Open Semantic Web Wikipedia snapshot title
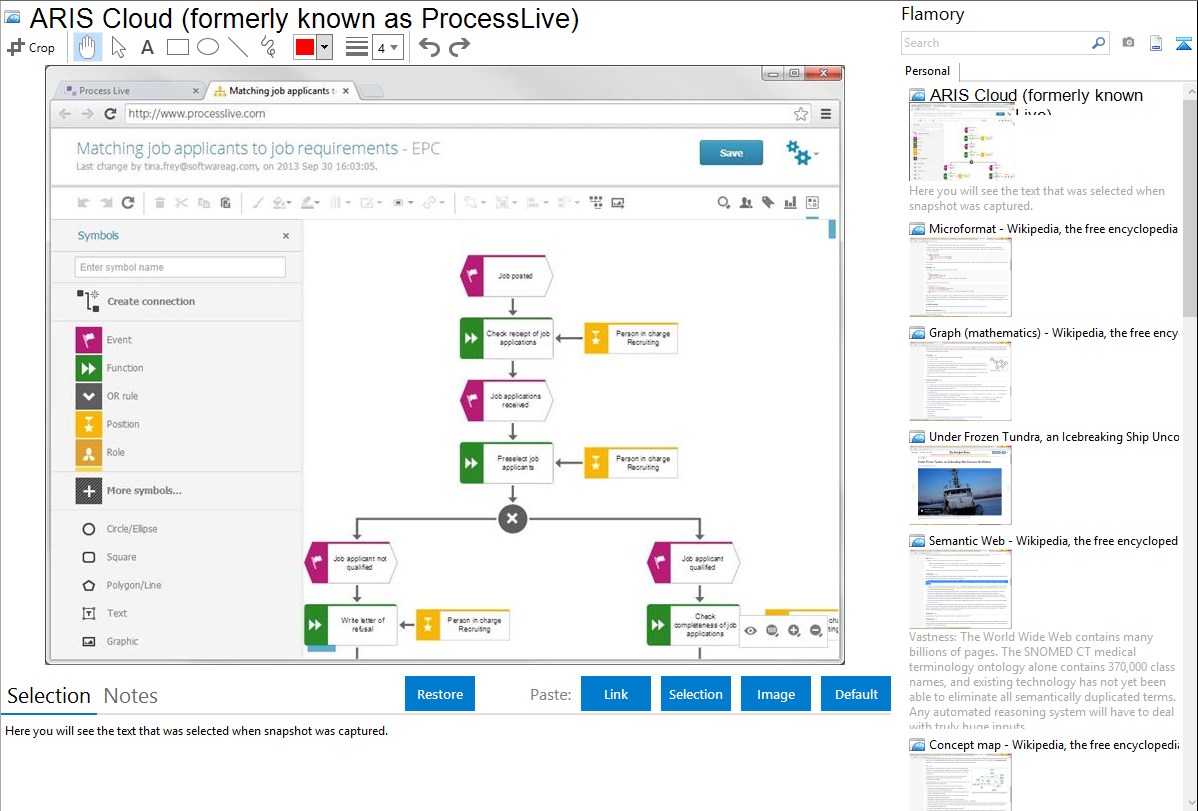The image size is (1198, 811). coord(1053,540)
